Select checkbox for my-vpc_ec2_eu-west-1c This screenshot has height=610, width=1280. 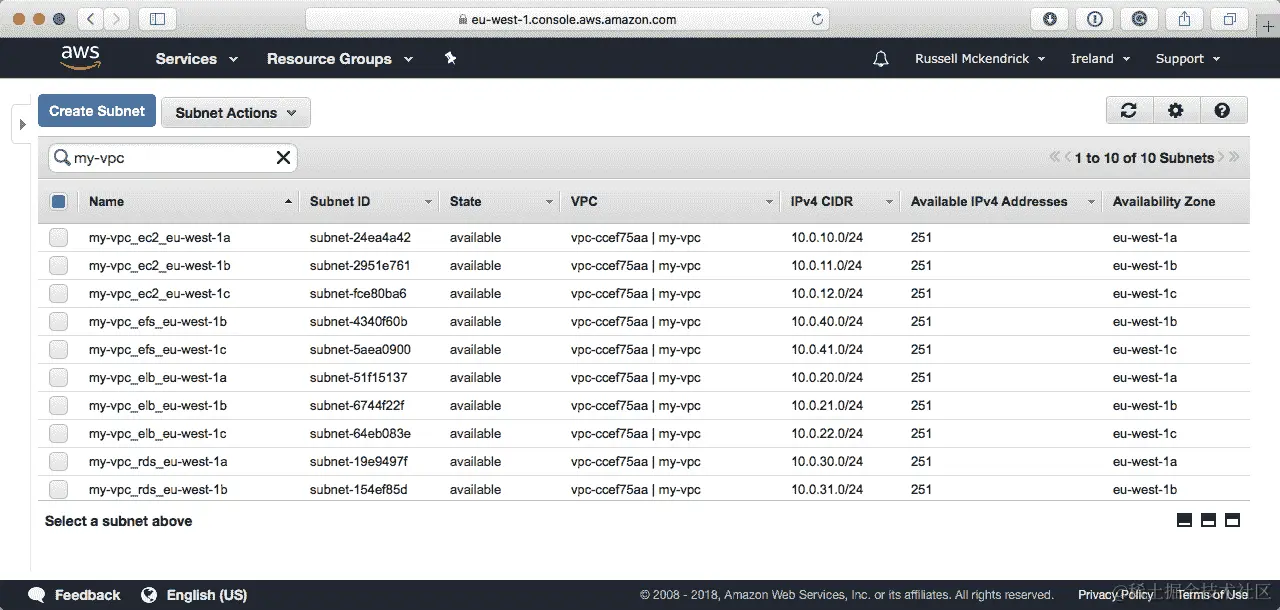click(58, 294)
